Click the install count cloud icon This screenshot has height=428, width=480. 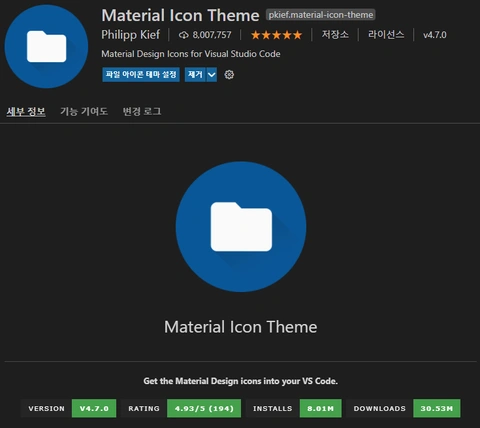[184, 35]
